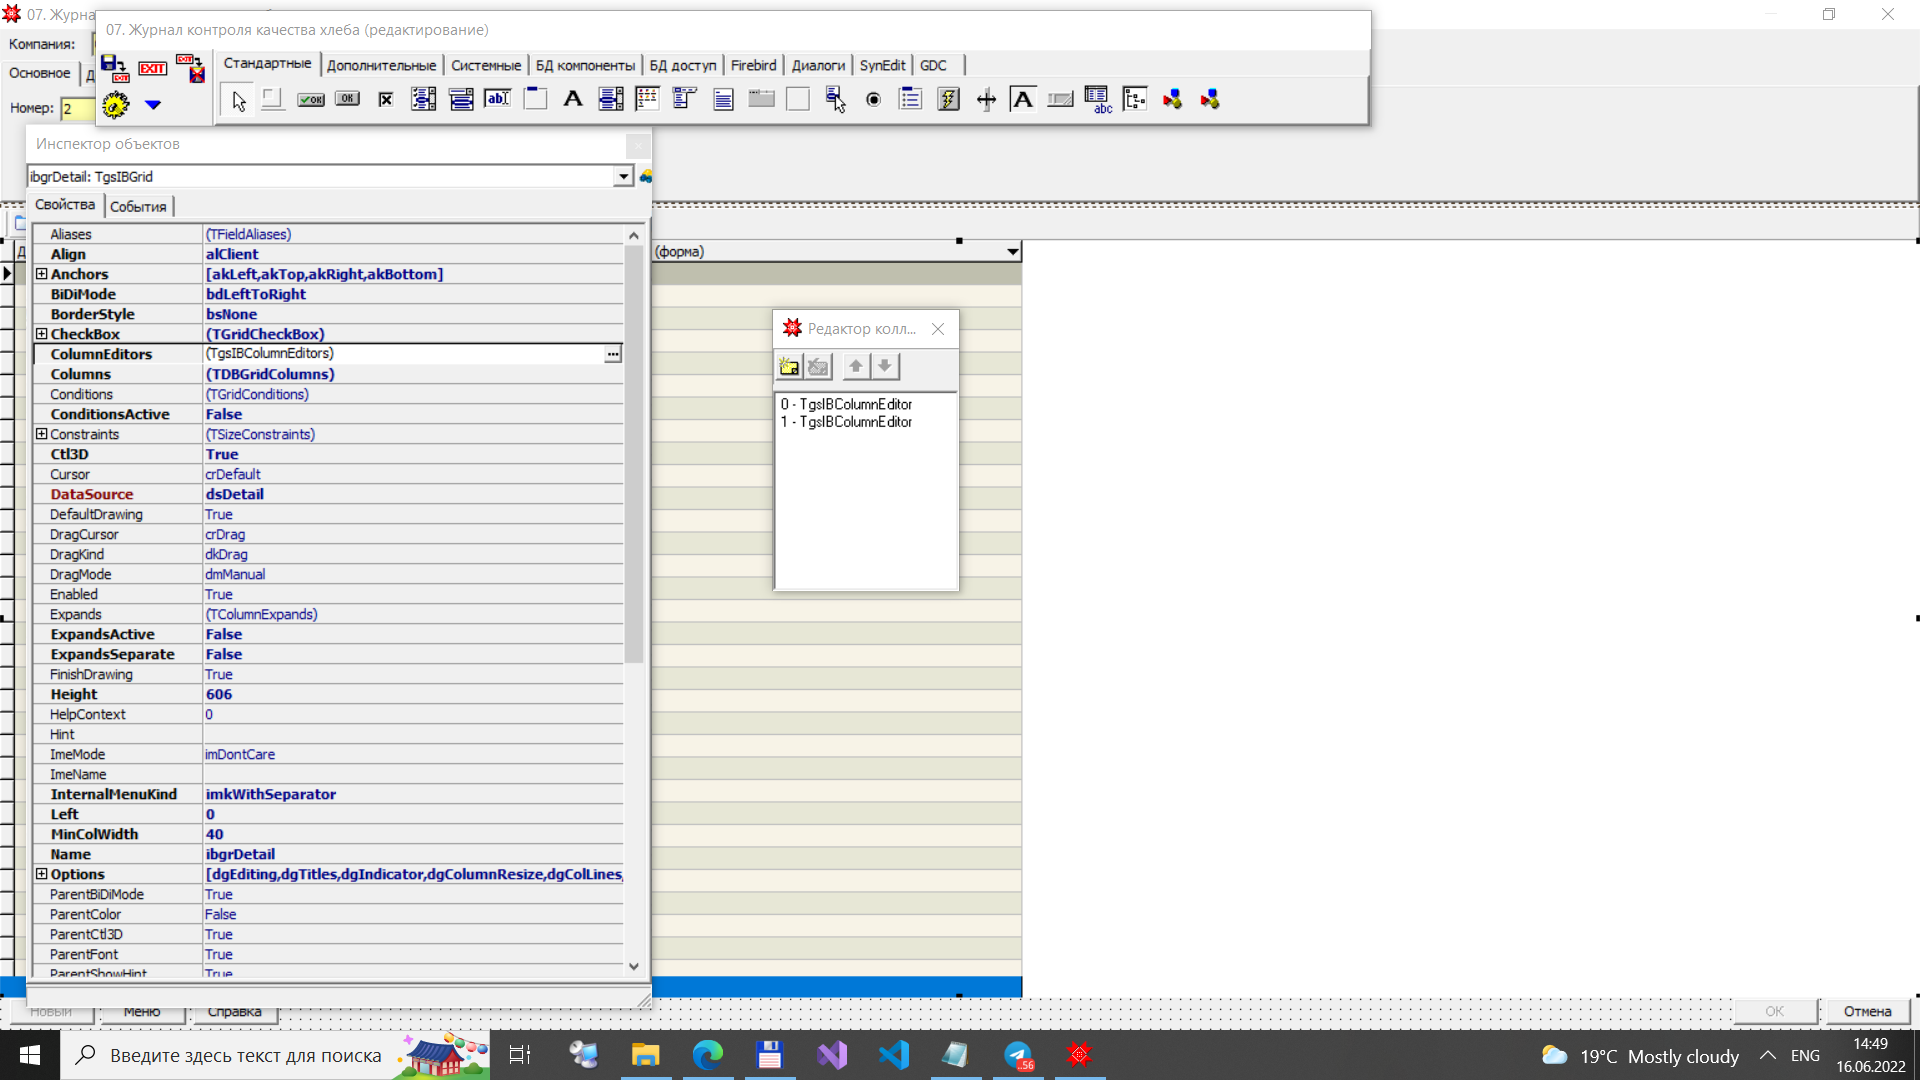Switch to the События tab
The width and height of the screenshot is (1920, 1080).
[138, 207]
